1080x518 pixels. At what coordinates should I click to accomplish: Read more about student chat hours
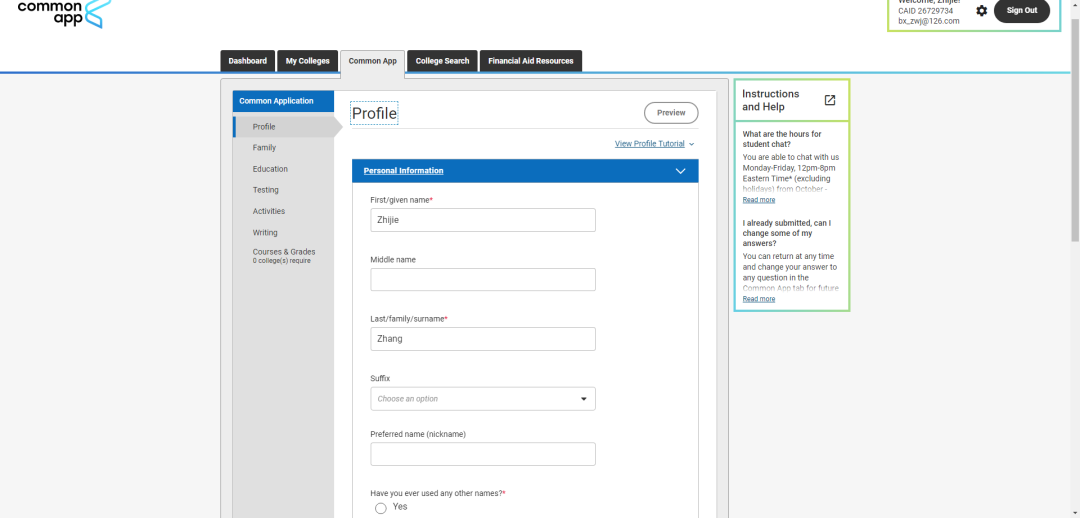click(758, 200)
